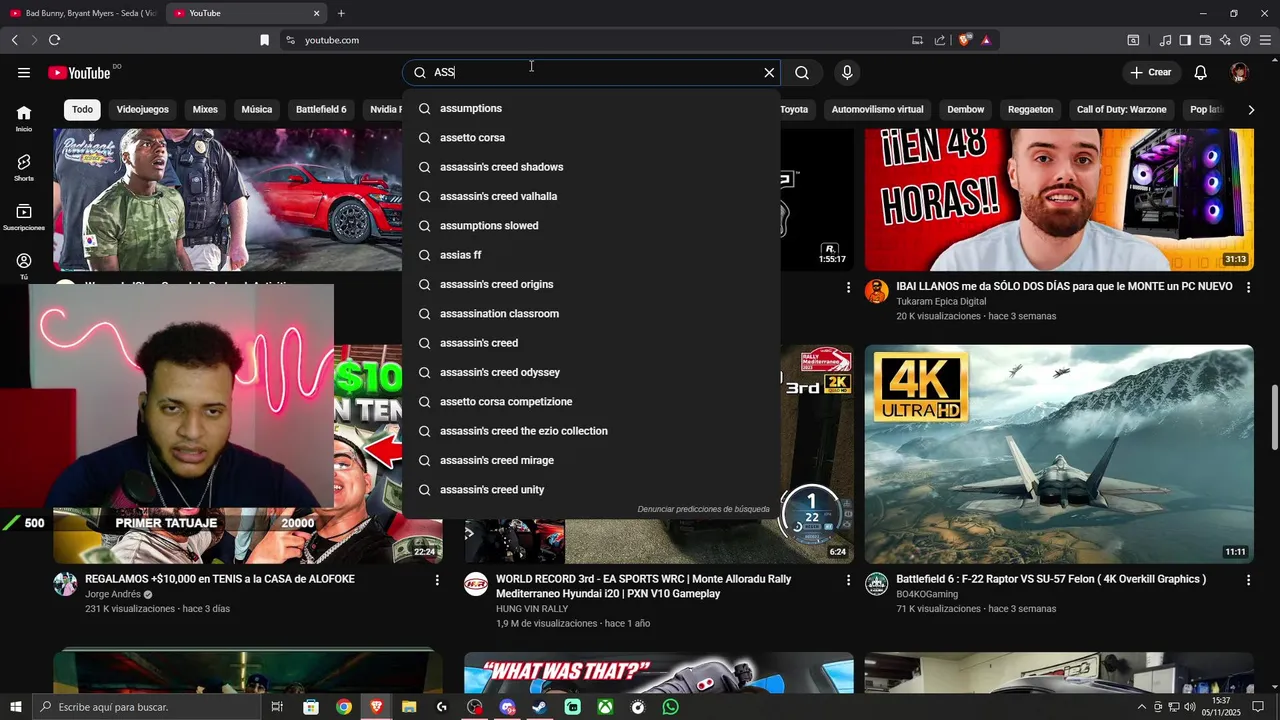Select the Videojuegos filter chip
The width and height of the screenshot is (1280, 720).
click(143, 109)
